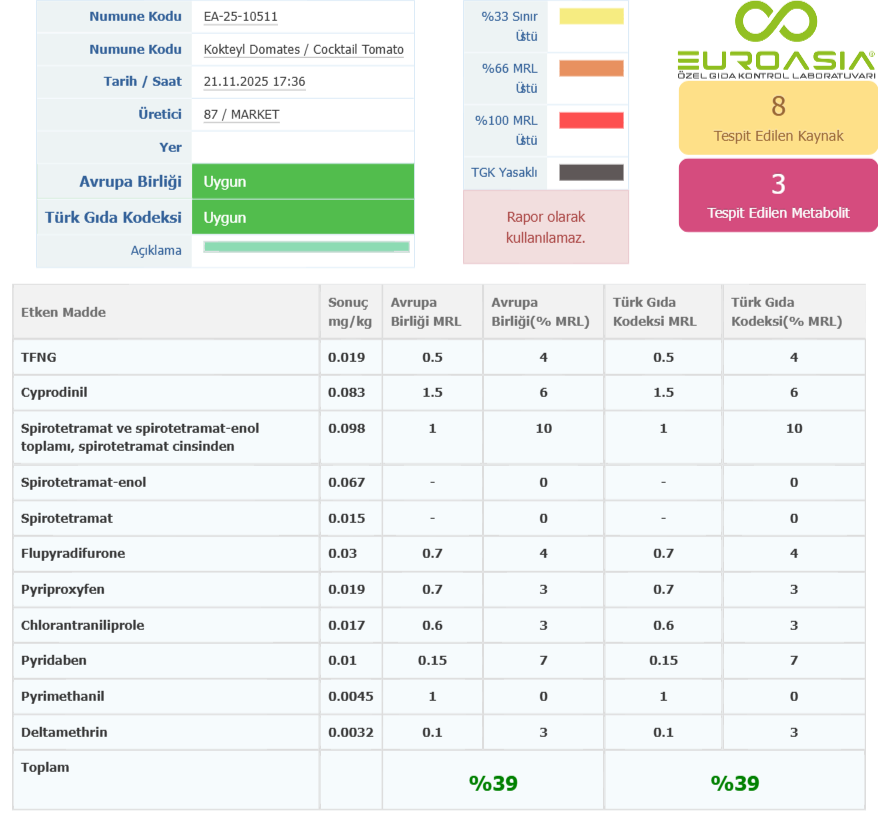
Task: Click the Kokteyl Domates sample name field
Action: click(x=303, y=50)
